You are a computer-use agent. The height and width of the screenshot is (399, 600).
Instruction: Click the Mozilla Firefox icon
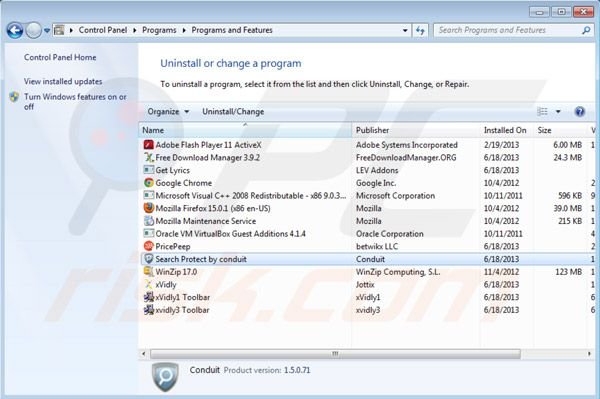point(148,208)
